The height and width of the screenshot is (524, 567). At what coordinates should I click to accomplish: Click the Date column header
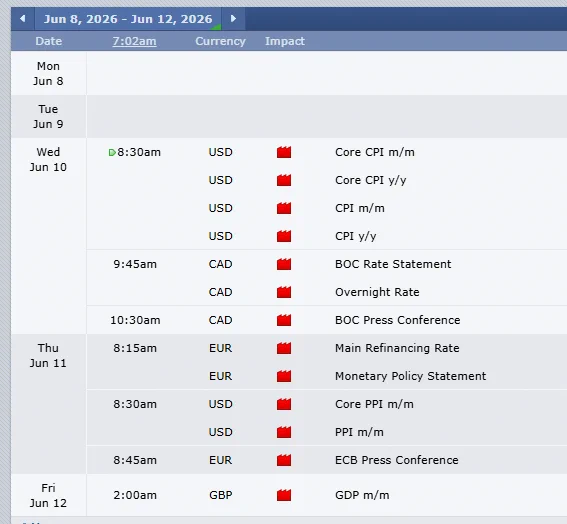48,41
